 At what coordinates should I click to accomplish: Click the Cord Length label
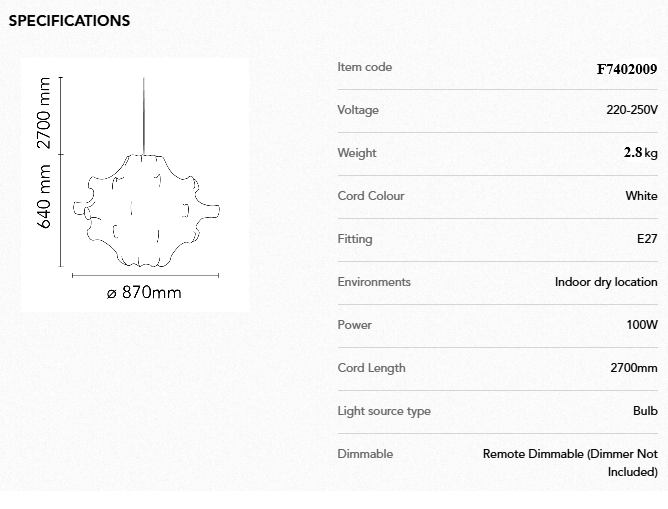pyautogui.click(x=372, y=368)
